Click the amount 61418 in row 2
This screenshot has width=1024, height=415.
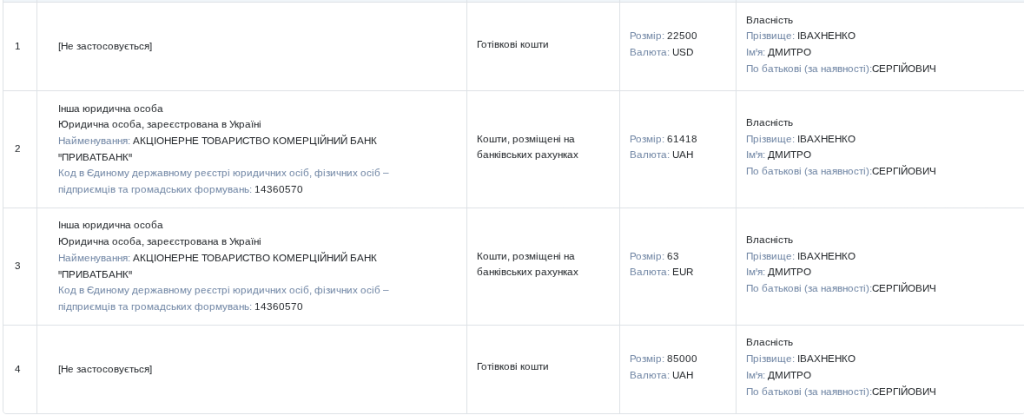[682, 139]
